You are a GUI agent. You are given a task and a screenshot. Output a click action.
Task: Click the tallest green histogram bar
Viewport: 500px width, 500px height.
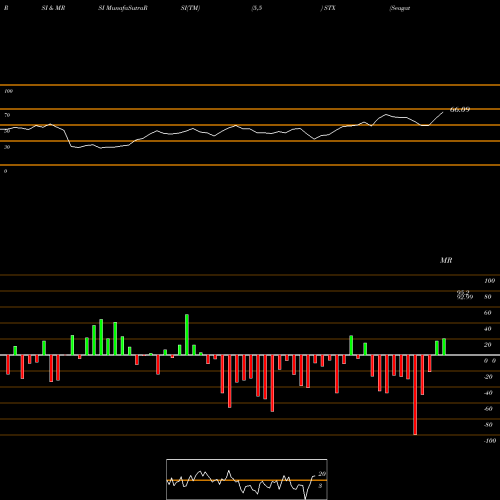[x=187, y=335]
